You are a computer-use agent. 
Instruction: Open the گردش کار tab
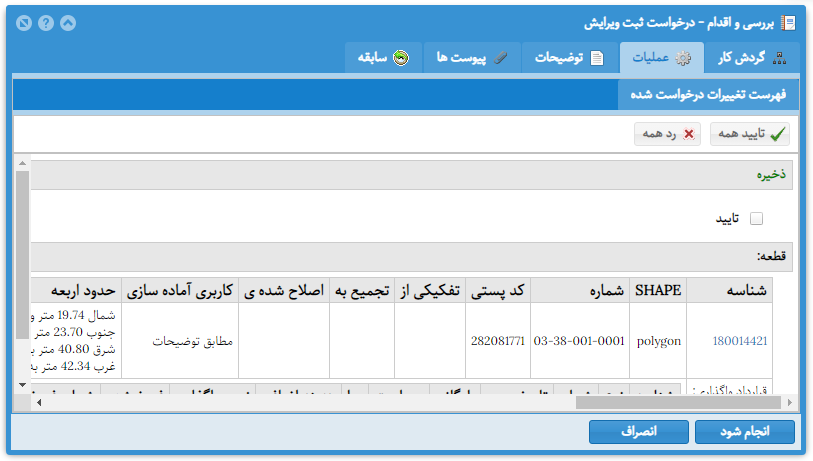(x=752, y=58)
